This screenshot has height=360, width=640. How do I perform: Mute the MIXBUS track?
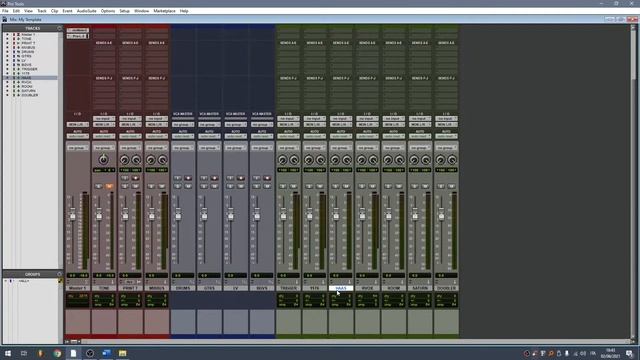tap(162, 186)
